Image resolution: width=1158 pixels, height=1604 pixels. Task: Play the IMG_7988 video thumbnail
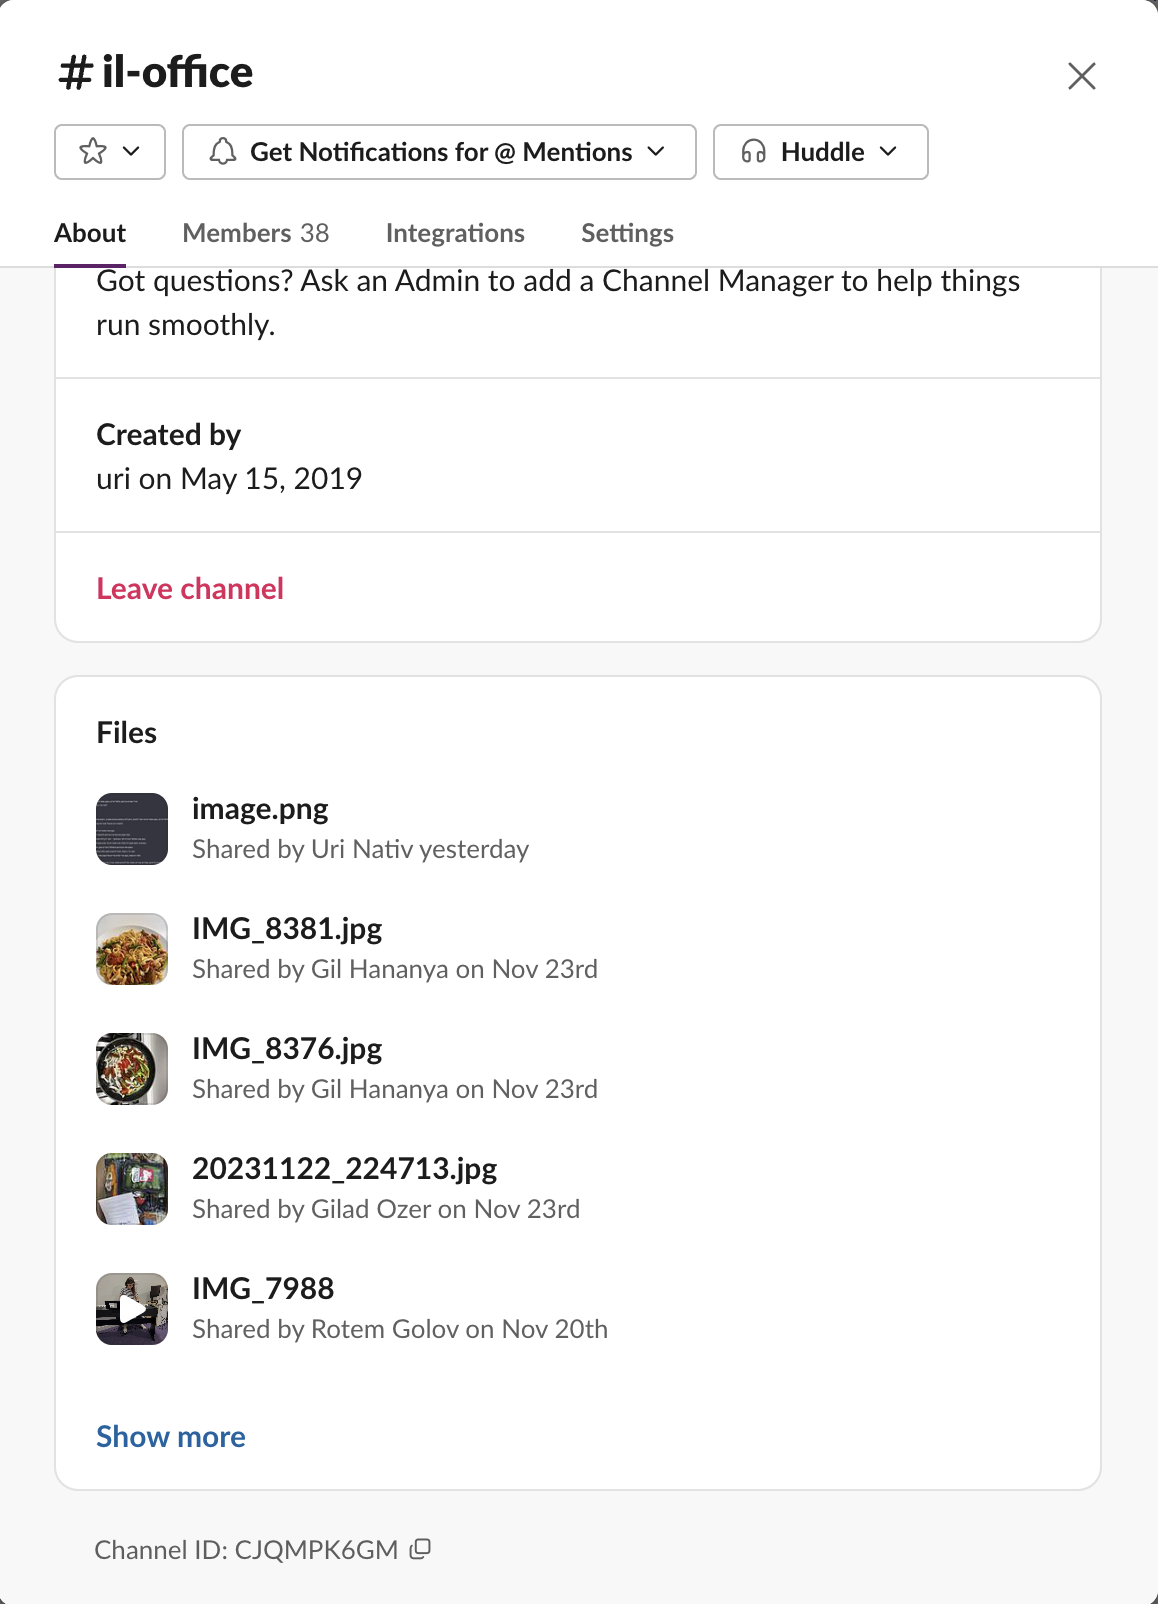(x=132, y=1309)
